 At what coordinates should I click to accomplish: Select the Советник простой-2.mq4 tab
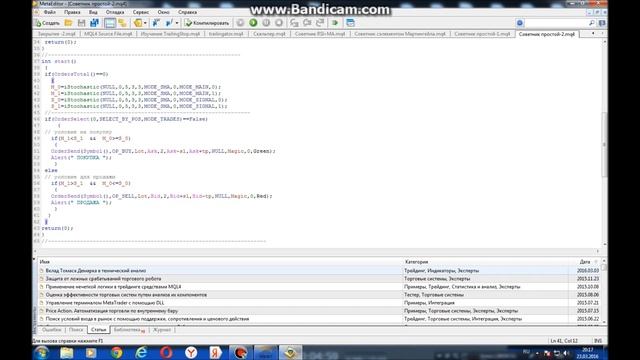pyautogui.click(x=547, y=34)
